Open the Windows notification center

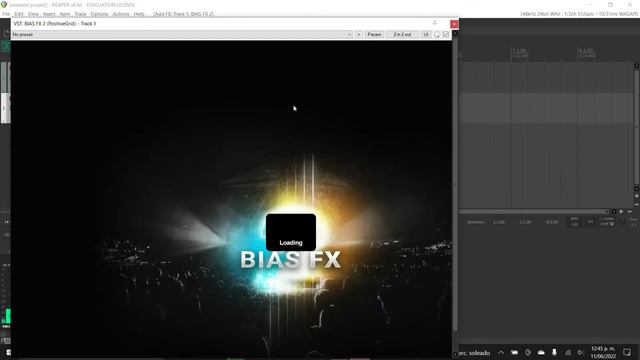pyautogui.click(x=627, y=352)
